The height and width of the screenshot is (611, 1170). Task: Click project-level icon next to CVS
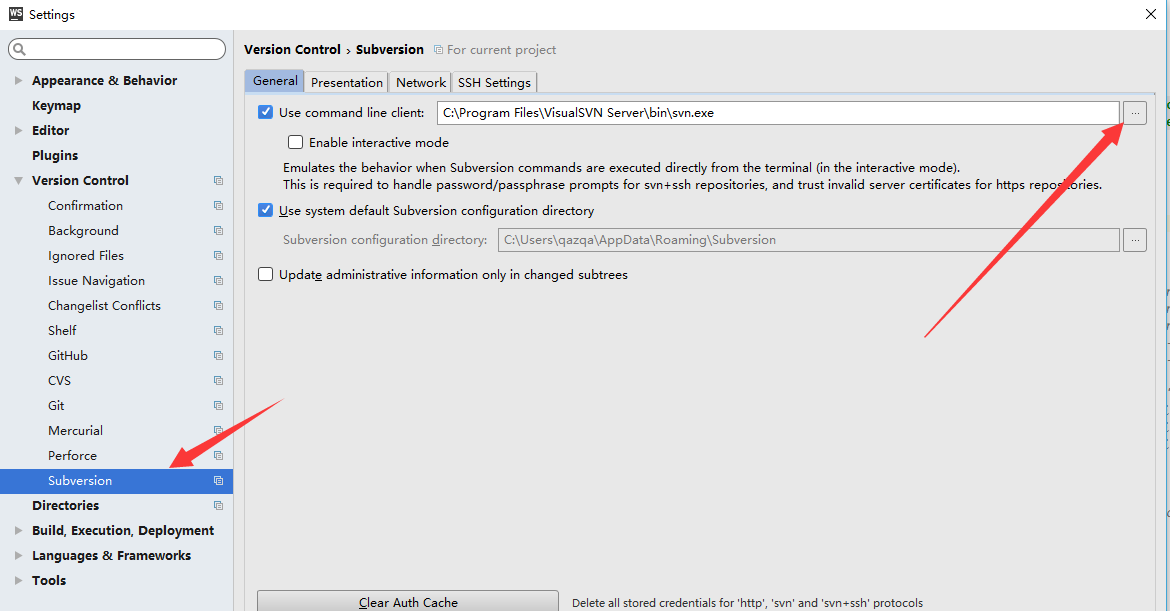(218, 380)
